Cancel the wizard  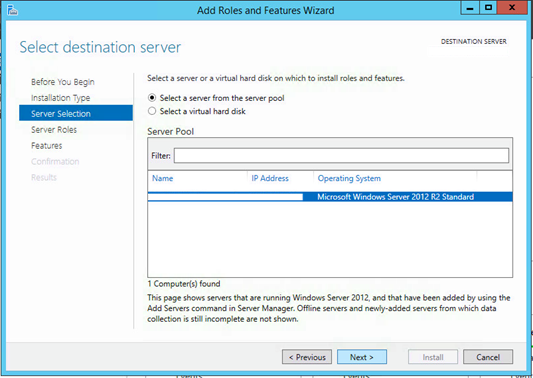coord(488,357)
